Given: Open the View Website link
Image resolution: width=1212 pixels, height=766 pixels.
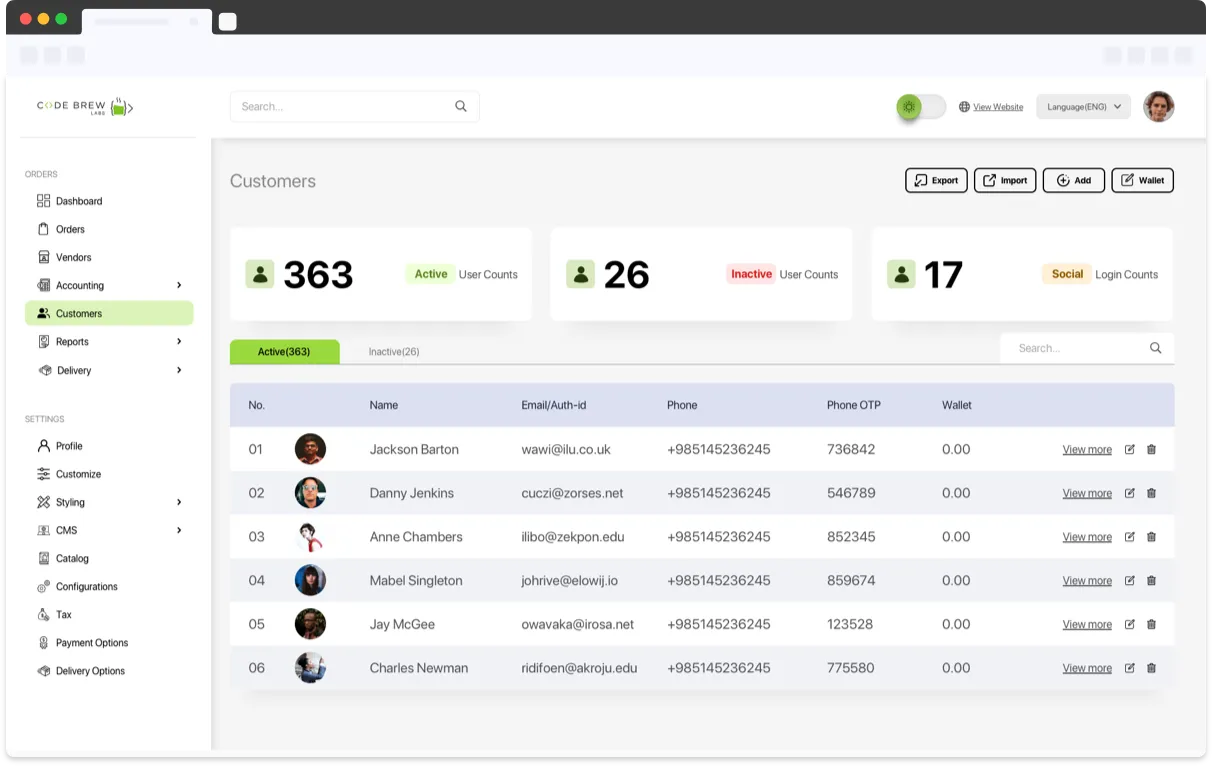Looking at the screenshot, I should [x=997, y=107].
